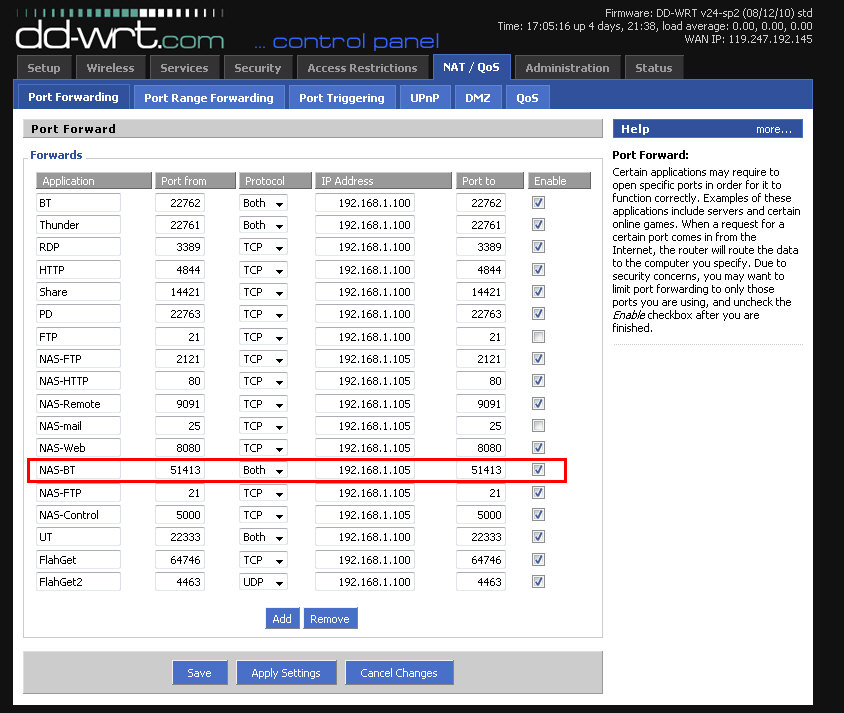Disable the FlahGet2 forward checkbox
The width and height of the screenshot is (844, 713).
pos(539,582)
